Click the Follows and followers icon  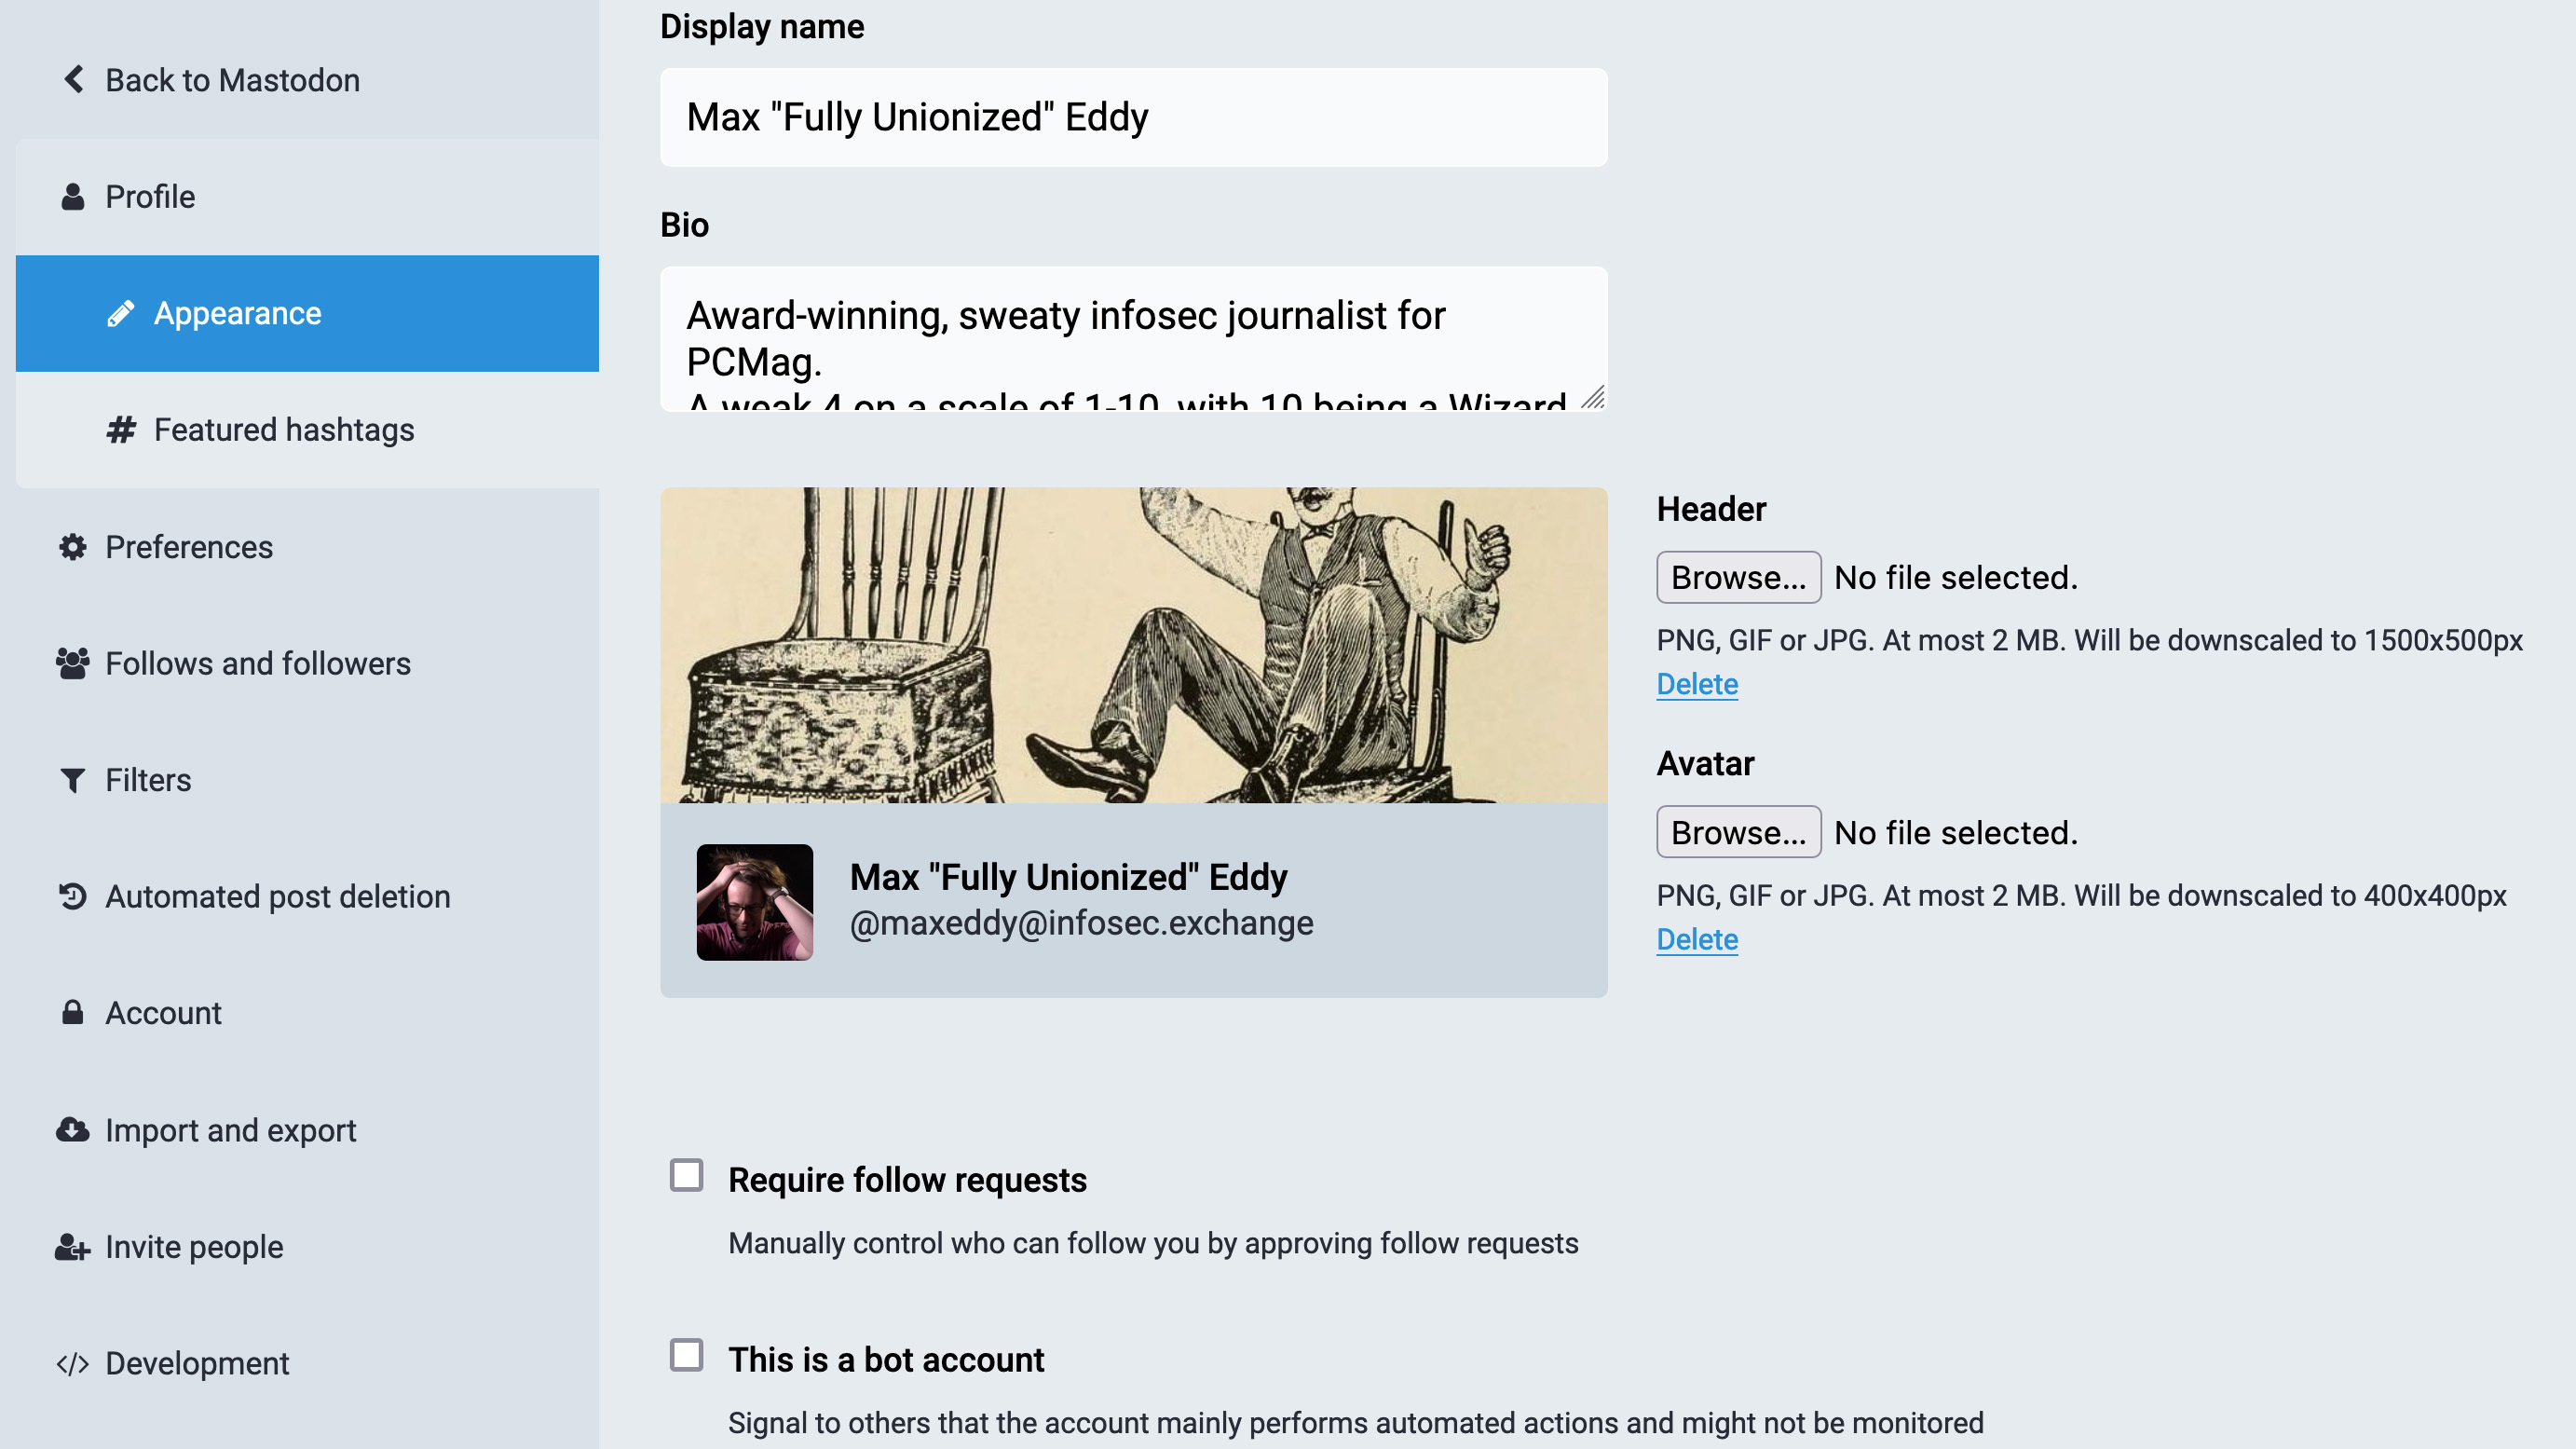(x=73, y=663)
